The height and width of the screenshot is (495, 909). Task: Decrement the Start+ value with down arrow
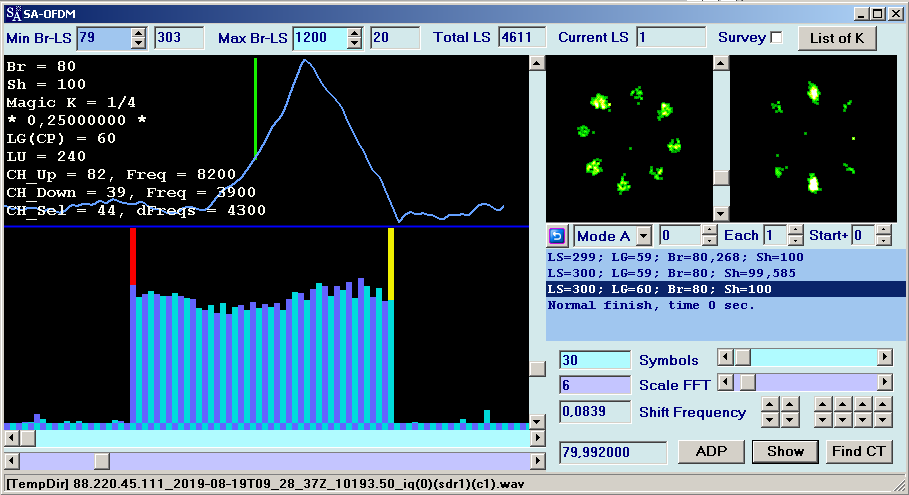pyautogui.click(x=883, y=241)
